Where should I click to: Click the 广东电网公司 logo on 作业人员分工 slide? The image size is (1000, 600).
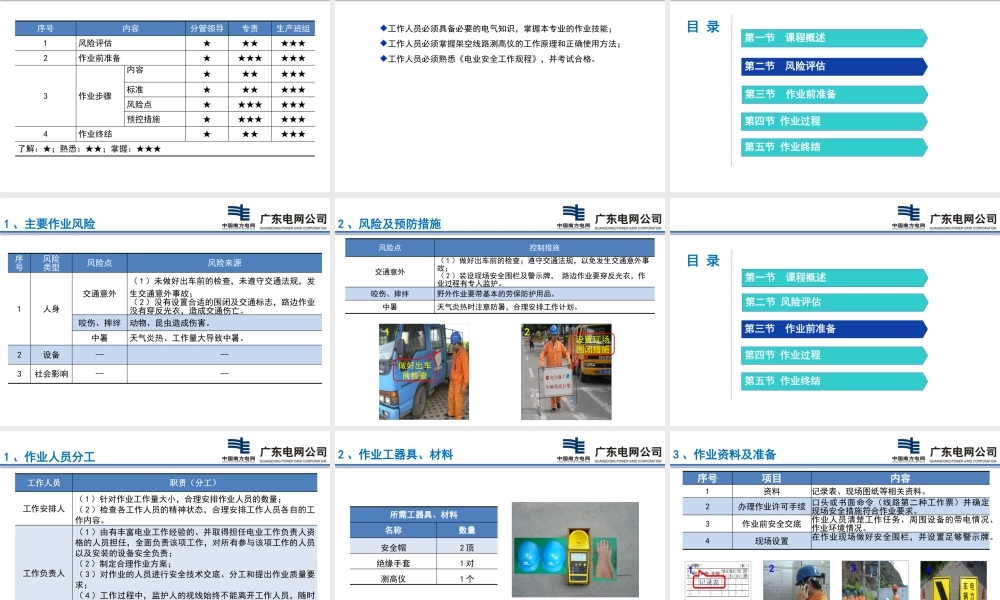coord(292,450)
